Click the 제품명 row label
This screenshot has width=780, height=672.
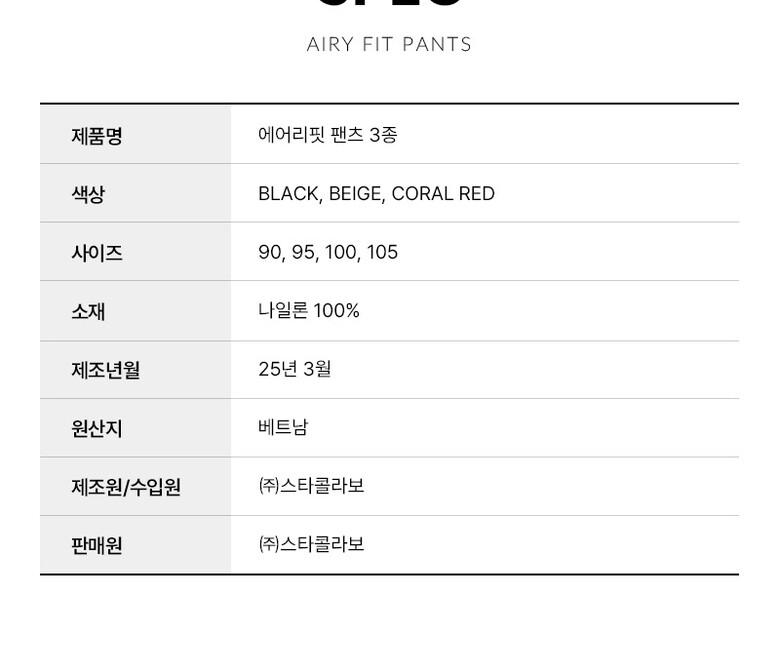96,135
